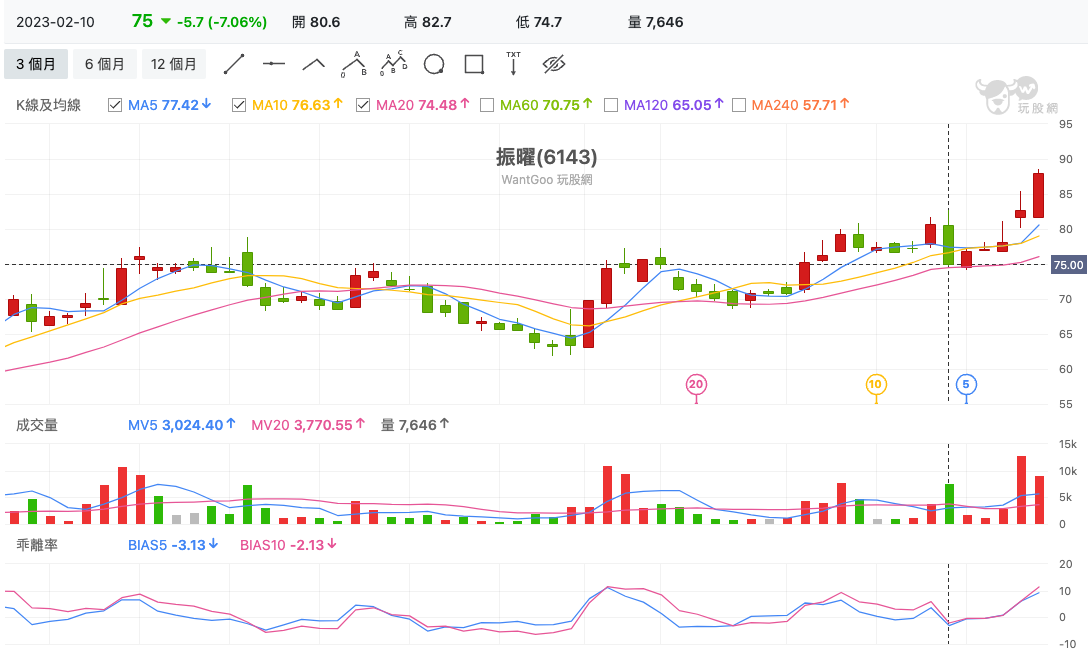Click the pink 20 marker on chart
1088x654 pixels.
[x=696, y=384]
